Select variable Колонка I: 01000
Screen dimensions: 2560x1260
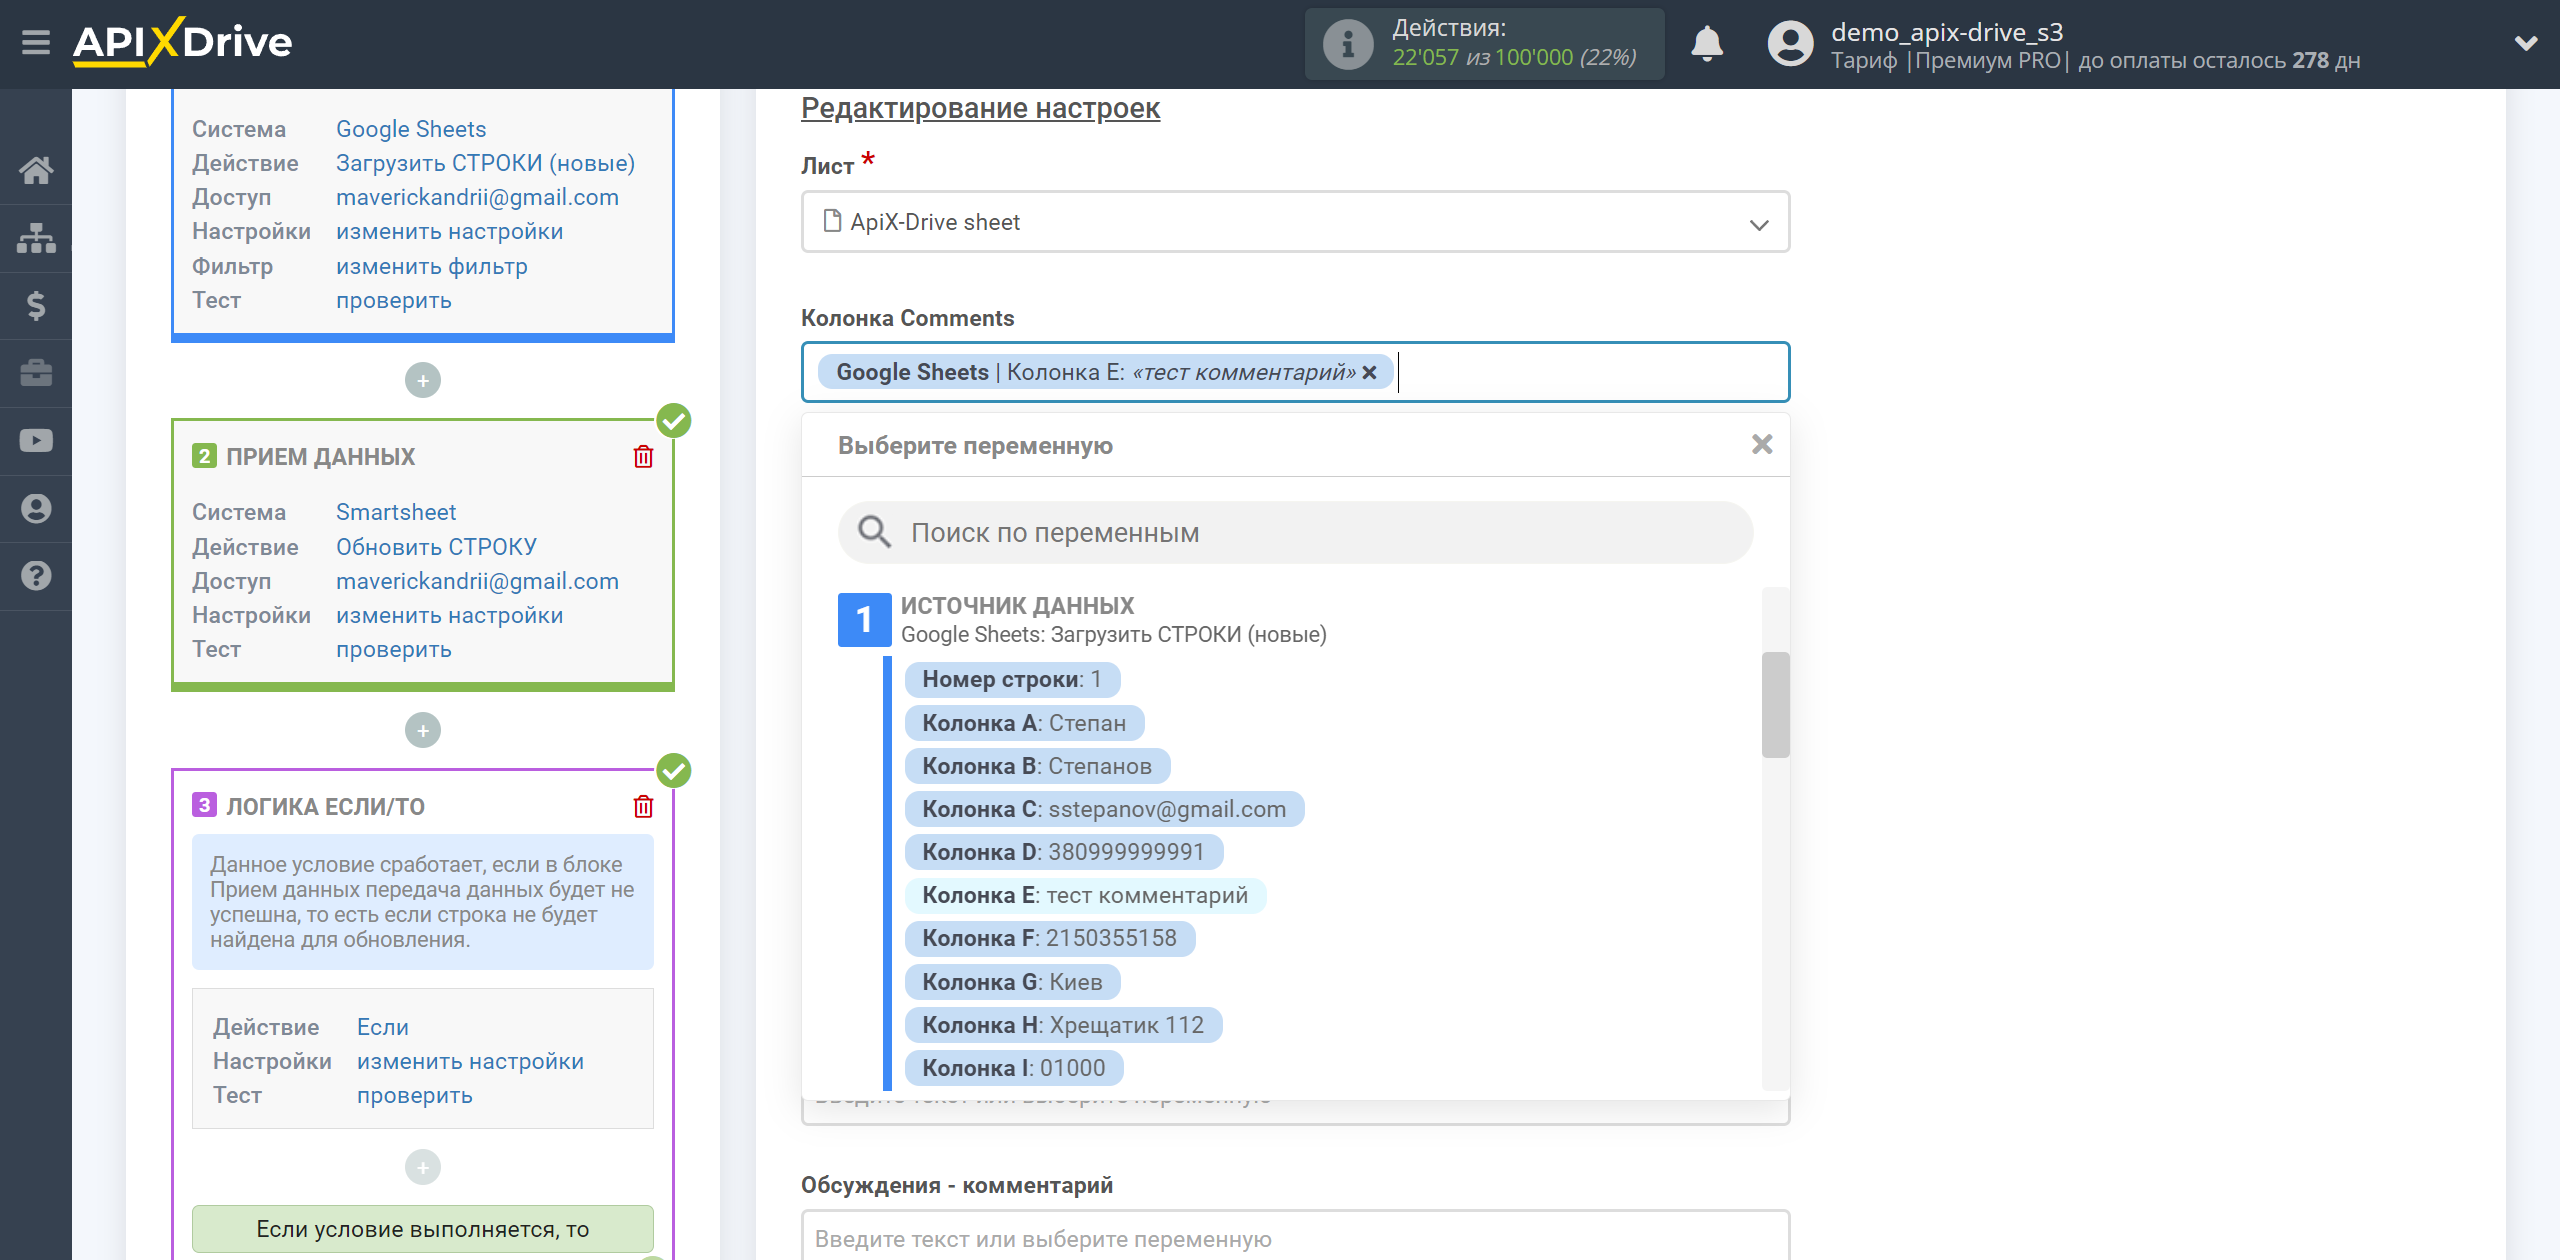click(1014, 1068)
